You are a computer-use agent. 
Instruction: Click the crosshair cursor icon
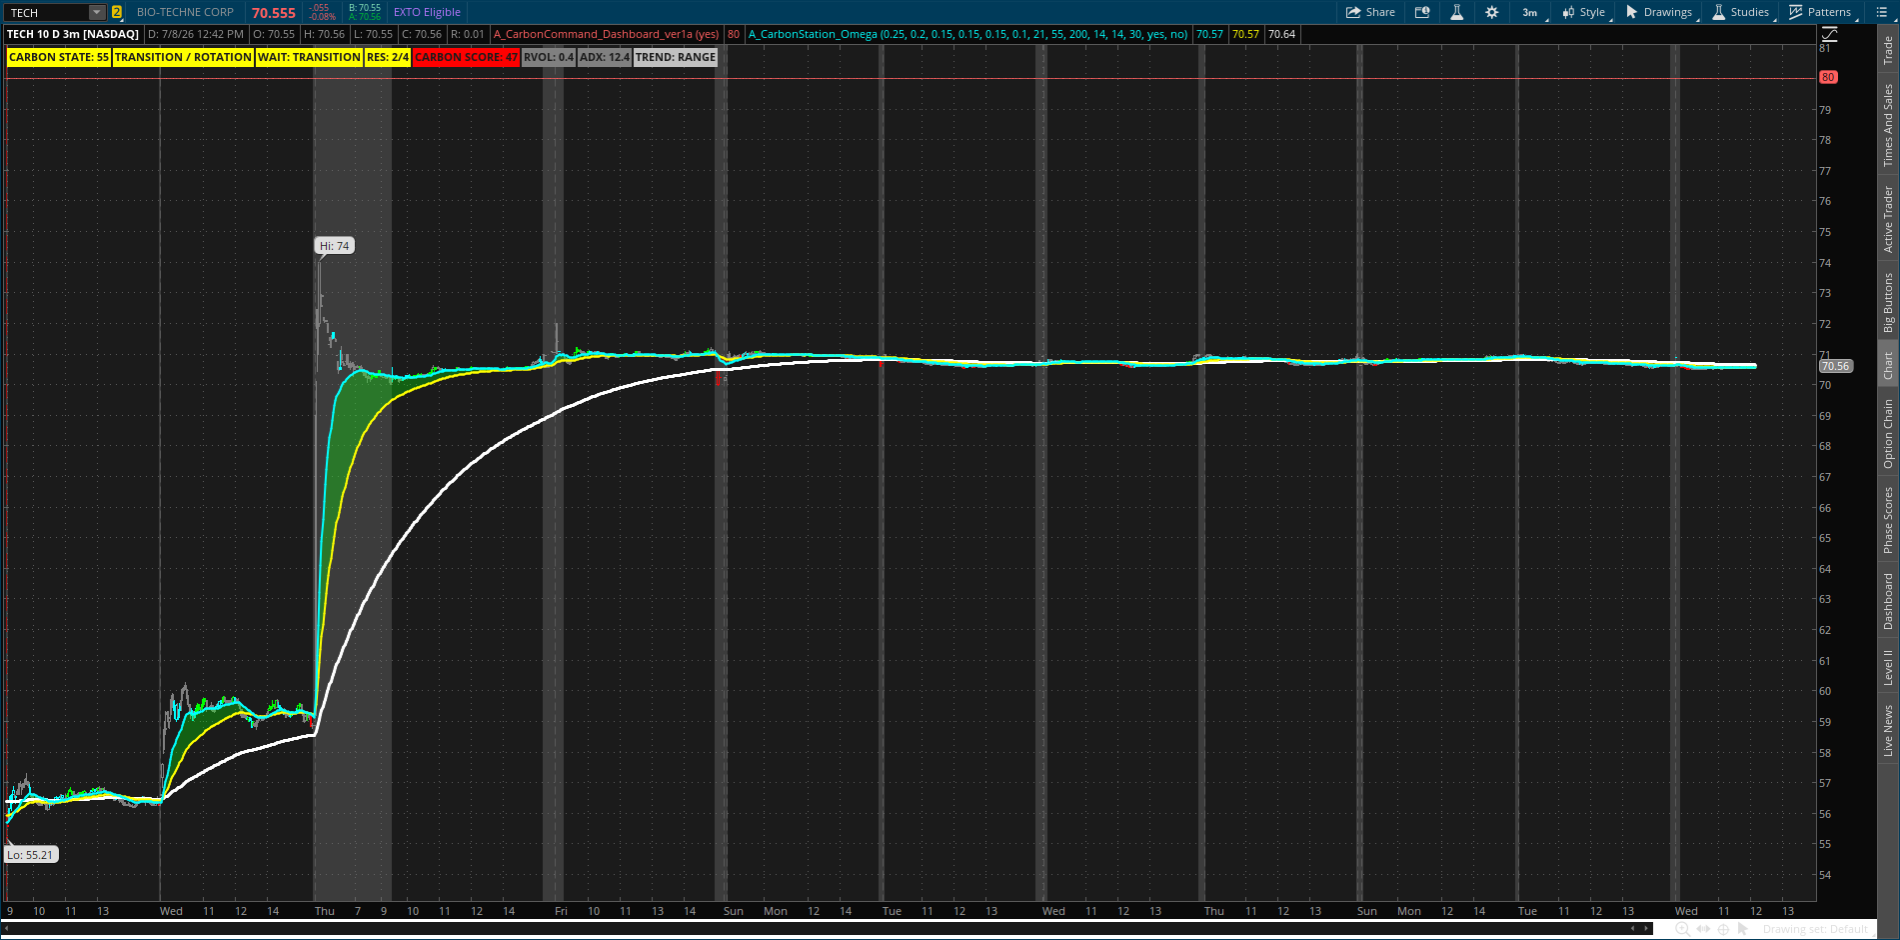pos(1722,929)
